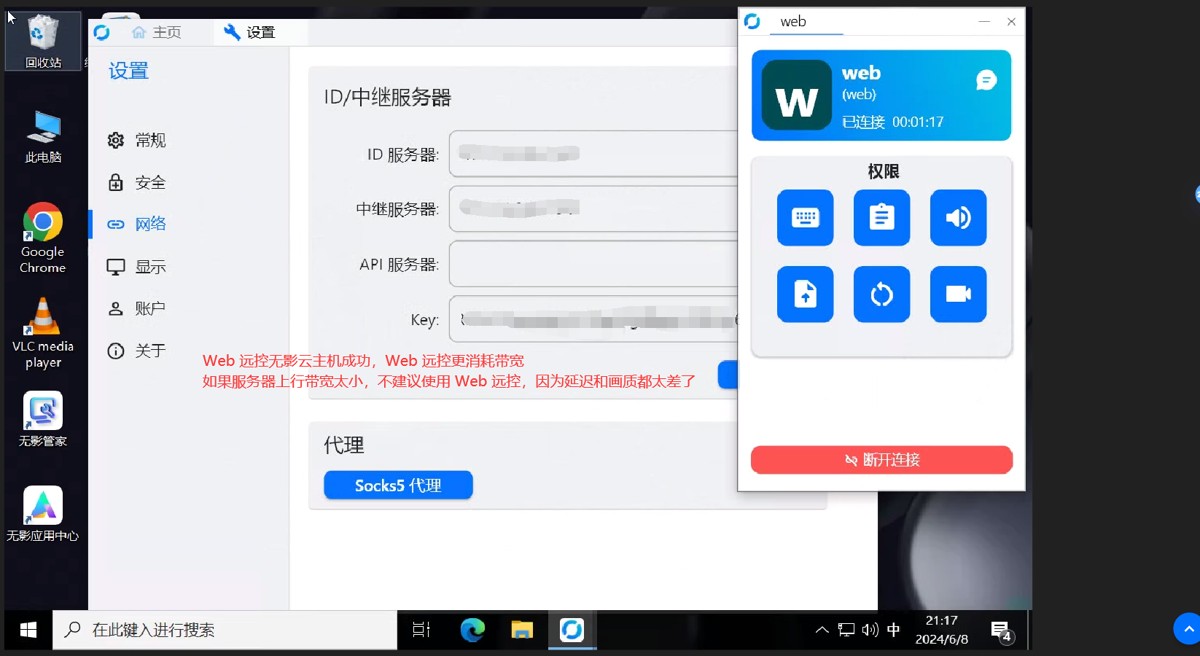Open Google Chrome desktop icon
Screen dimensions: 1200x656
click(x=43, y=237)
